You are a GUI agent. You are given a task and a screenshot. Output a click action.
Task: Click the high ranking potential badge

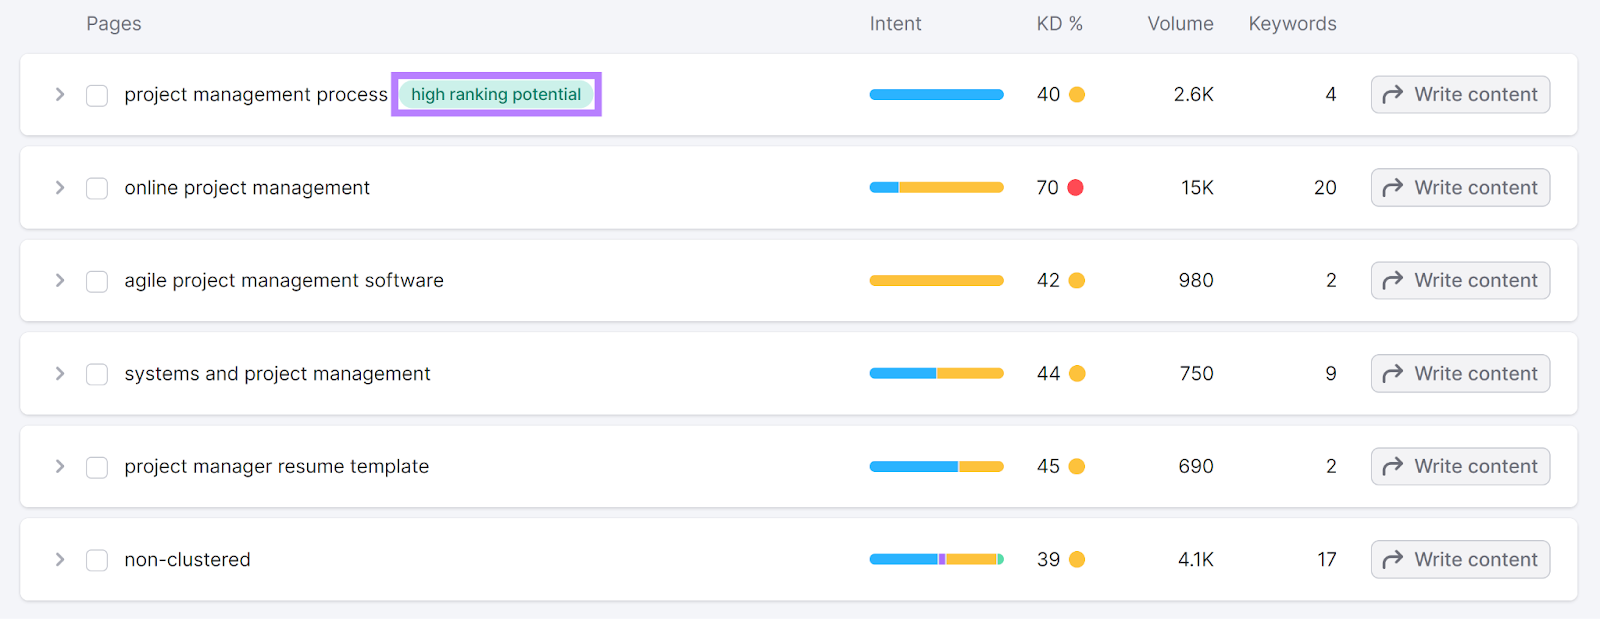(496, 95)
